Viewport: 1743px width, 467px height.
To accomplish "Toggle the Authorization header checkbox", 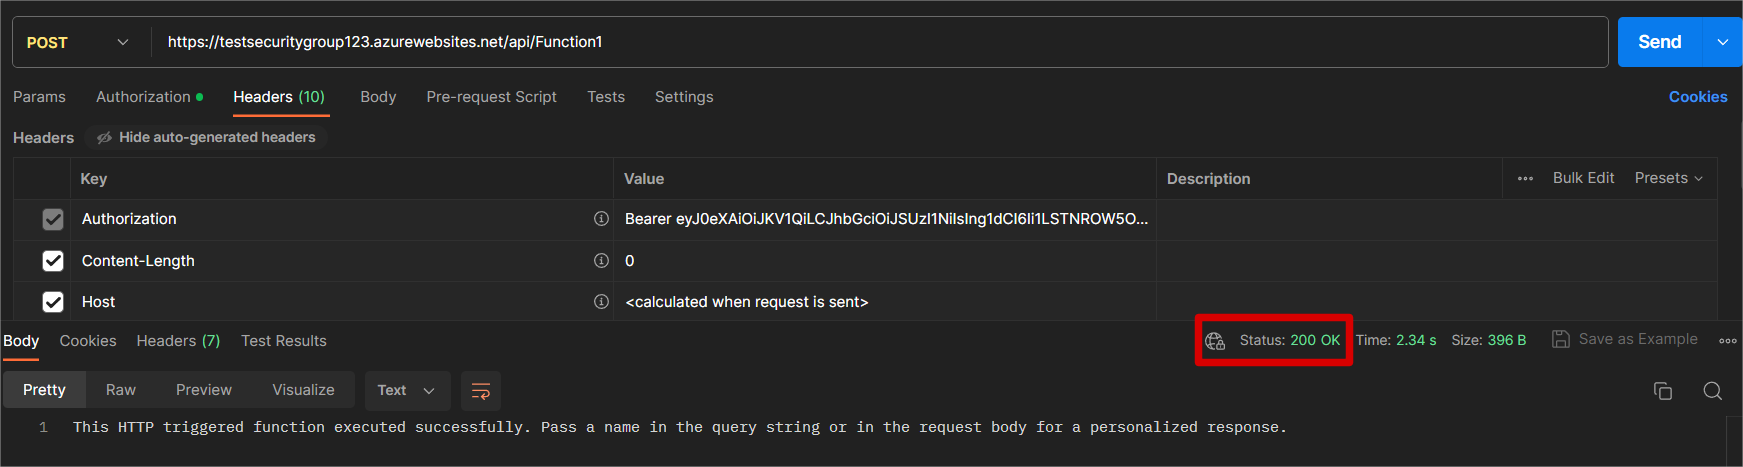I will click(x=53, y=219).
